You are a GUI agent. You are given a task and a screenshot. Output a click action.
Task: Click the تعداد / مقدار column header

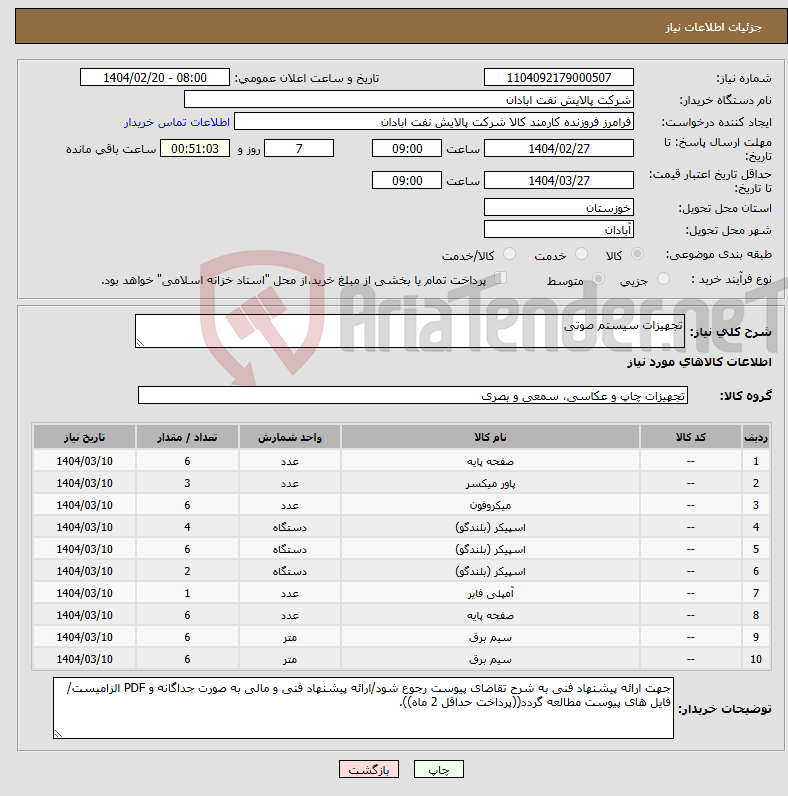[187, 438]
